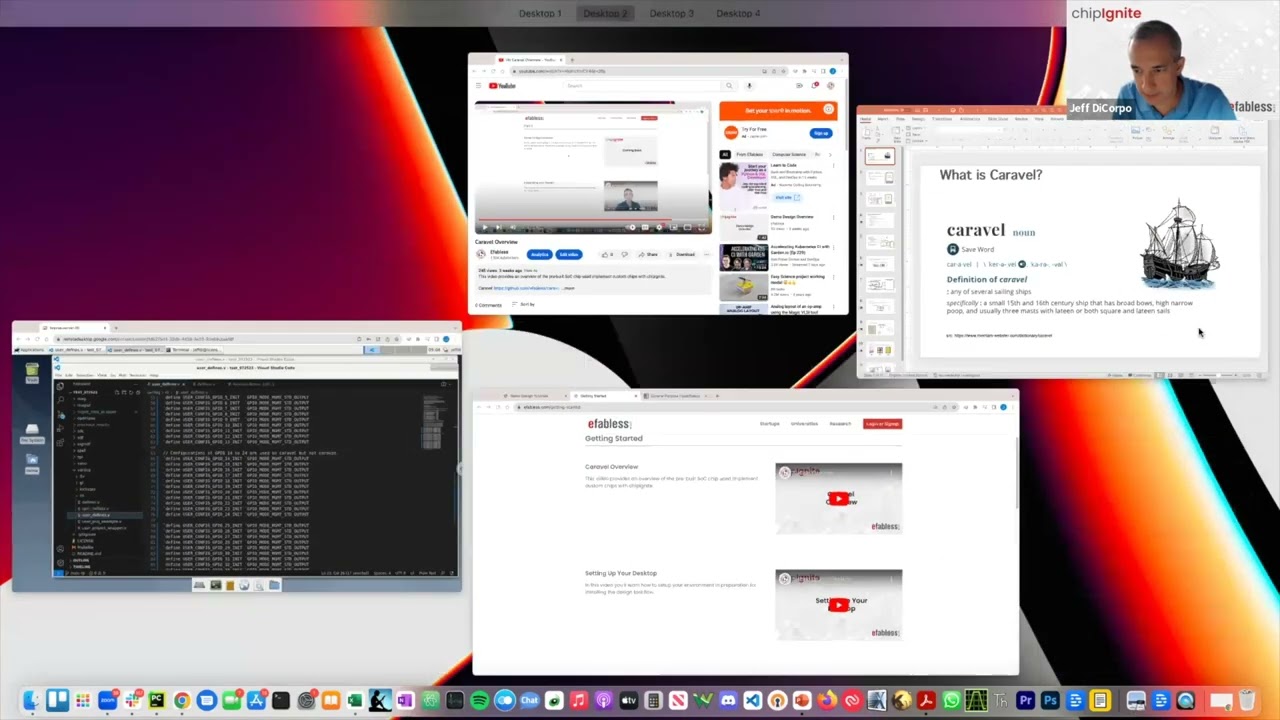Open more actions menu beside Download
Image resolution: width=1280 pixels, height=720 pixels.
705,255
